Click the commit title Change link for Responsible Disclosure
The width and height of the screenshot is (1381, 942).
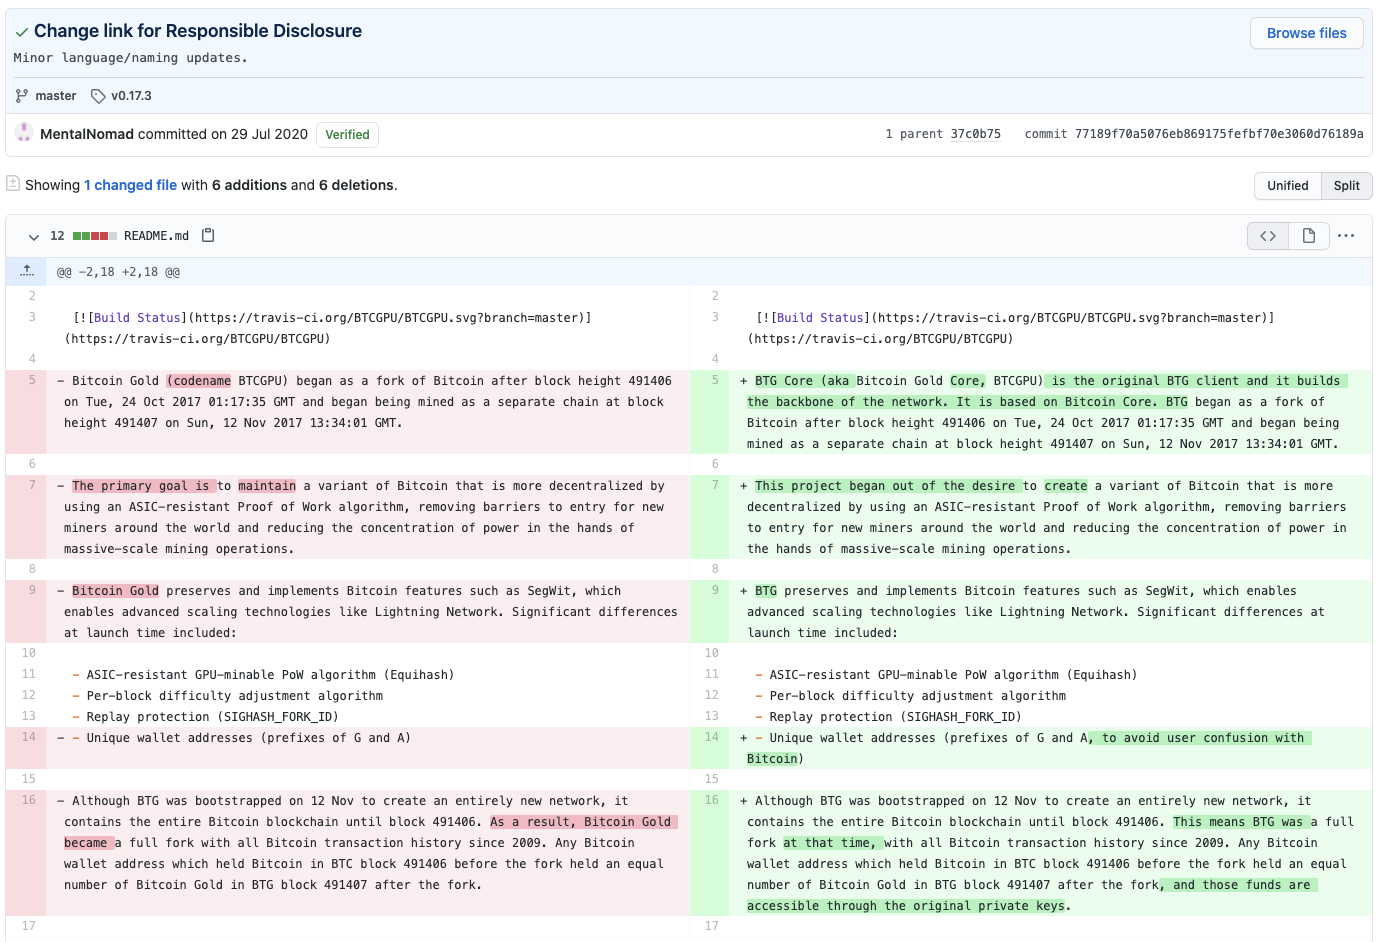(198, 31)
